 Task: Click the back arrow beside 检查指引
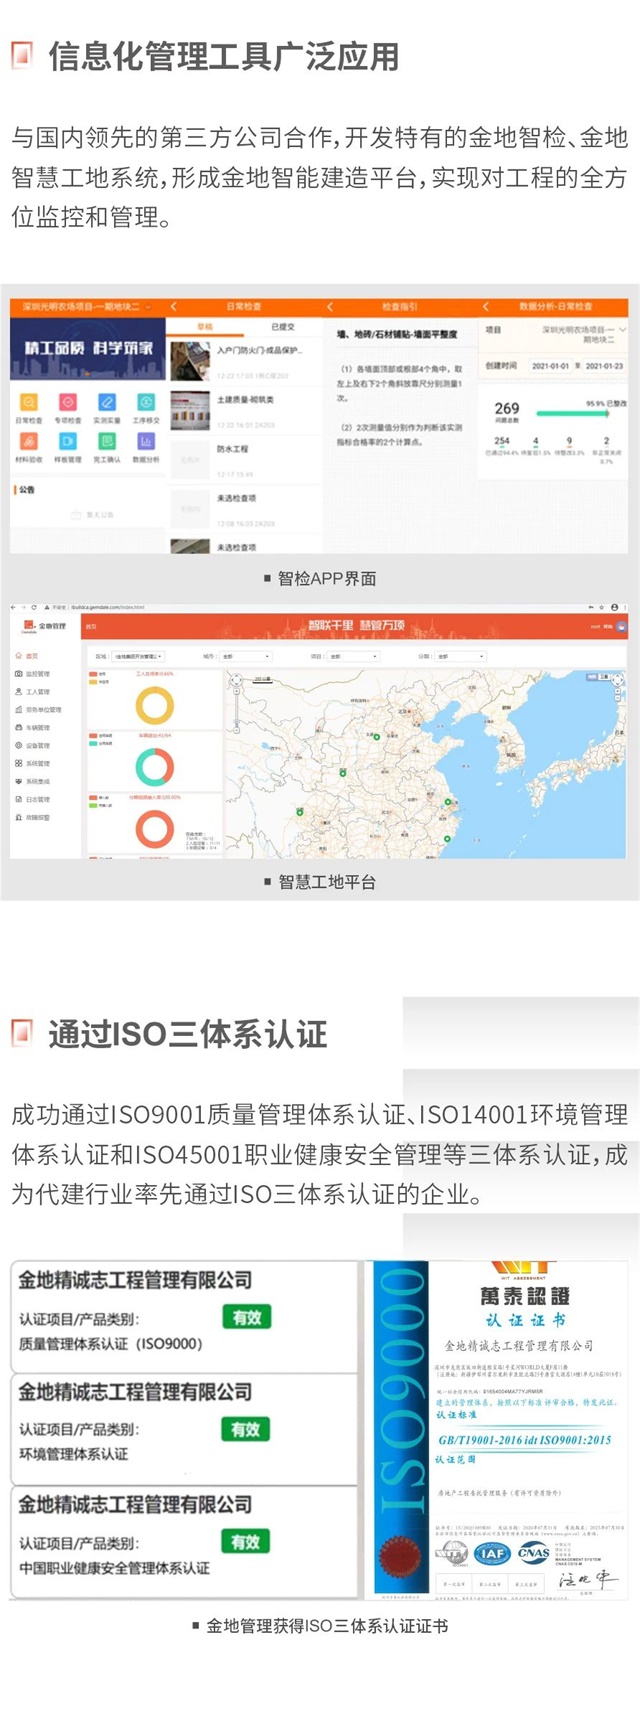click(x=332, y=306)
